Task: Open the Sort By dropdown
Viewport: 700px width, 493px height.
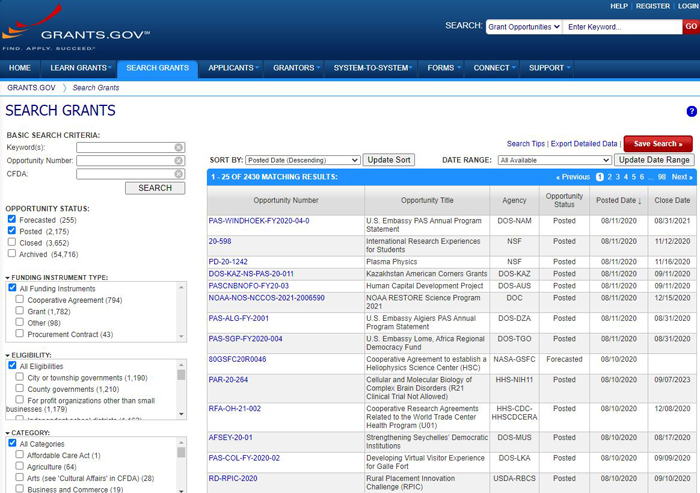Action: [302, 160]
